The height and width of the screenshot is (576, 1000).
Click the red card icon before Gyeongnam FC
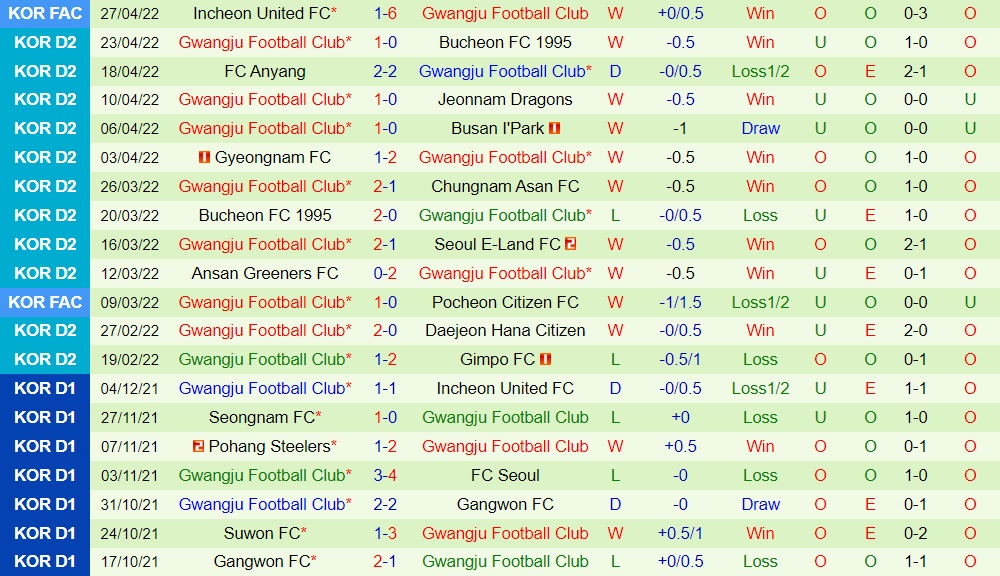tap(205, 158)
